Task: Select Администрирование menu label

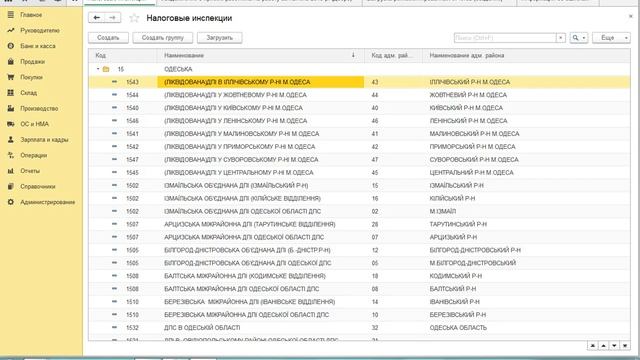Action: (48, 202)
